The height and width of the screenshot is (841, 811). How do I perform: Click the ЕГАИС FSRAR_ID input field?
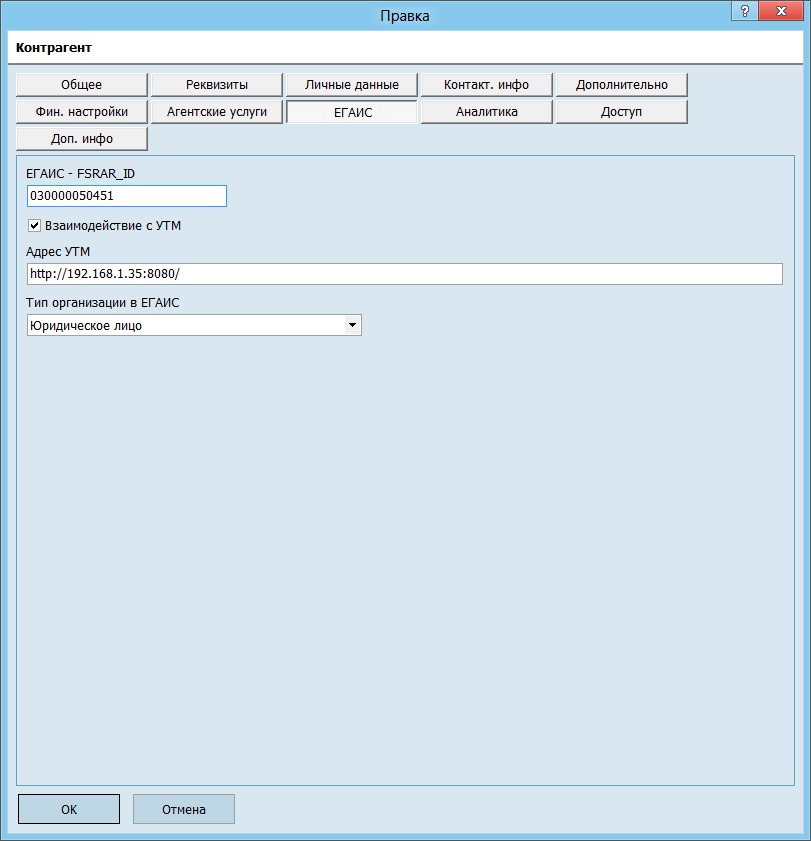[x=127, y=196]
